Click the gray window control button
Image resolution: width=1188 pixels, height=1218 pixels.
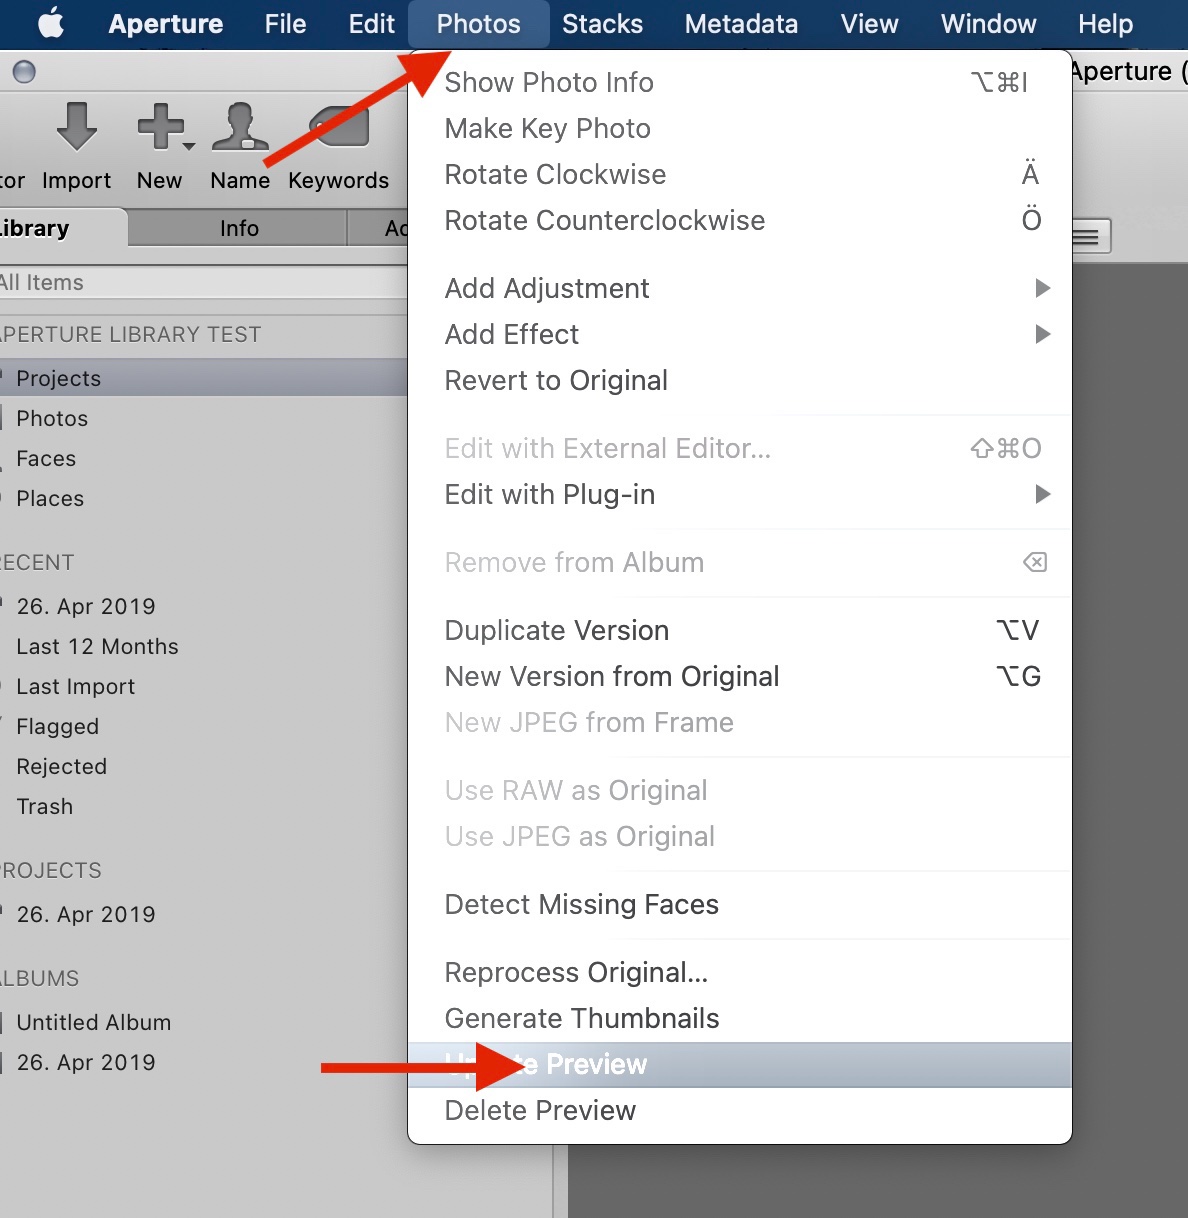point(24,72)
